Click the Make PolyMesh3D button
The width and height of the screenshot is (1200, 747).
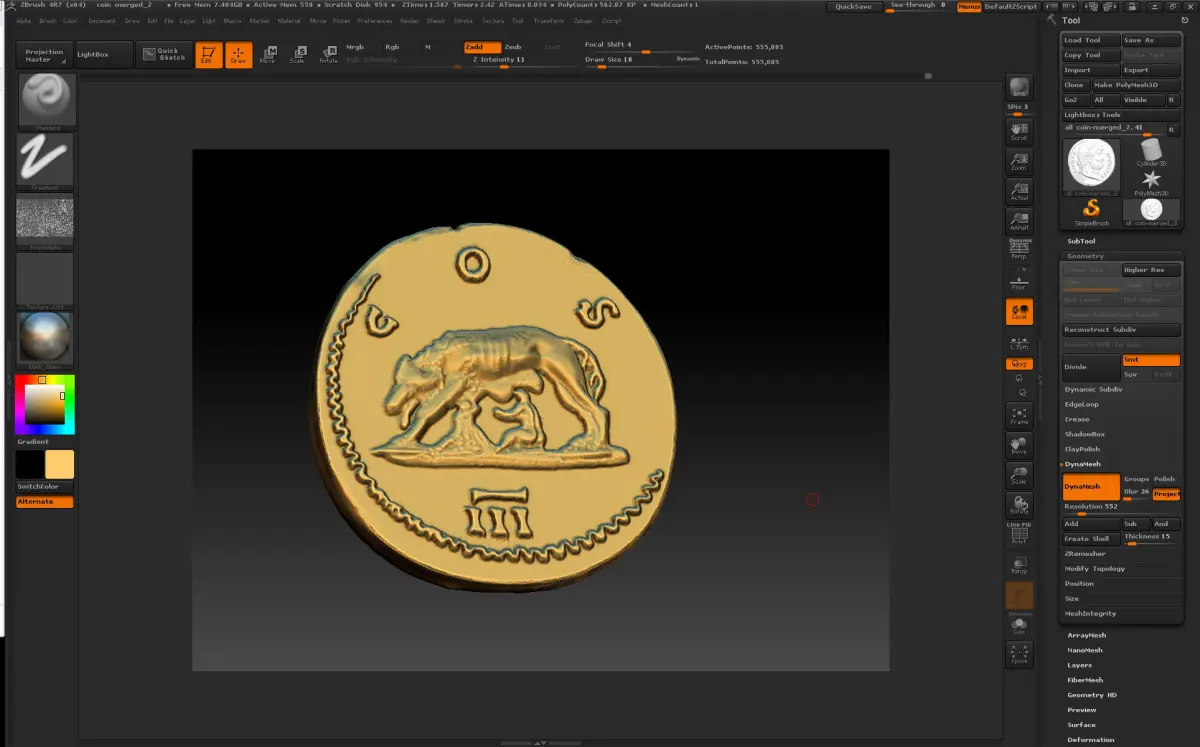point(1126,85)
